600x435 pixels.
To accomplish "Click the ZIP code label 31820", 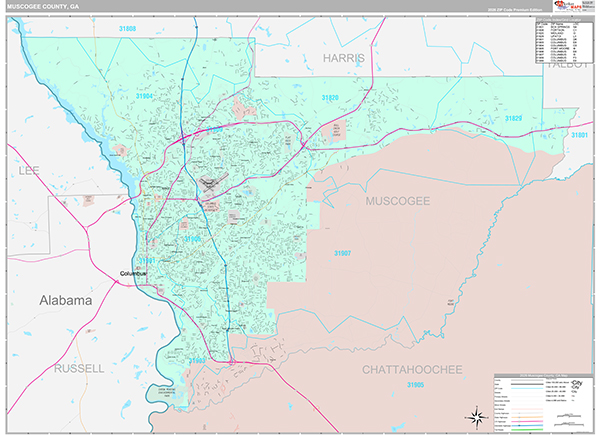I will coord(330,98).
